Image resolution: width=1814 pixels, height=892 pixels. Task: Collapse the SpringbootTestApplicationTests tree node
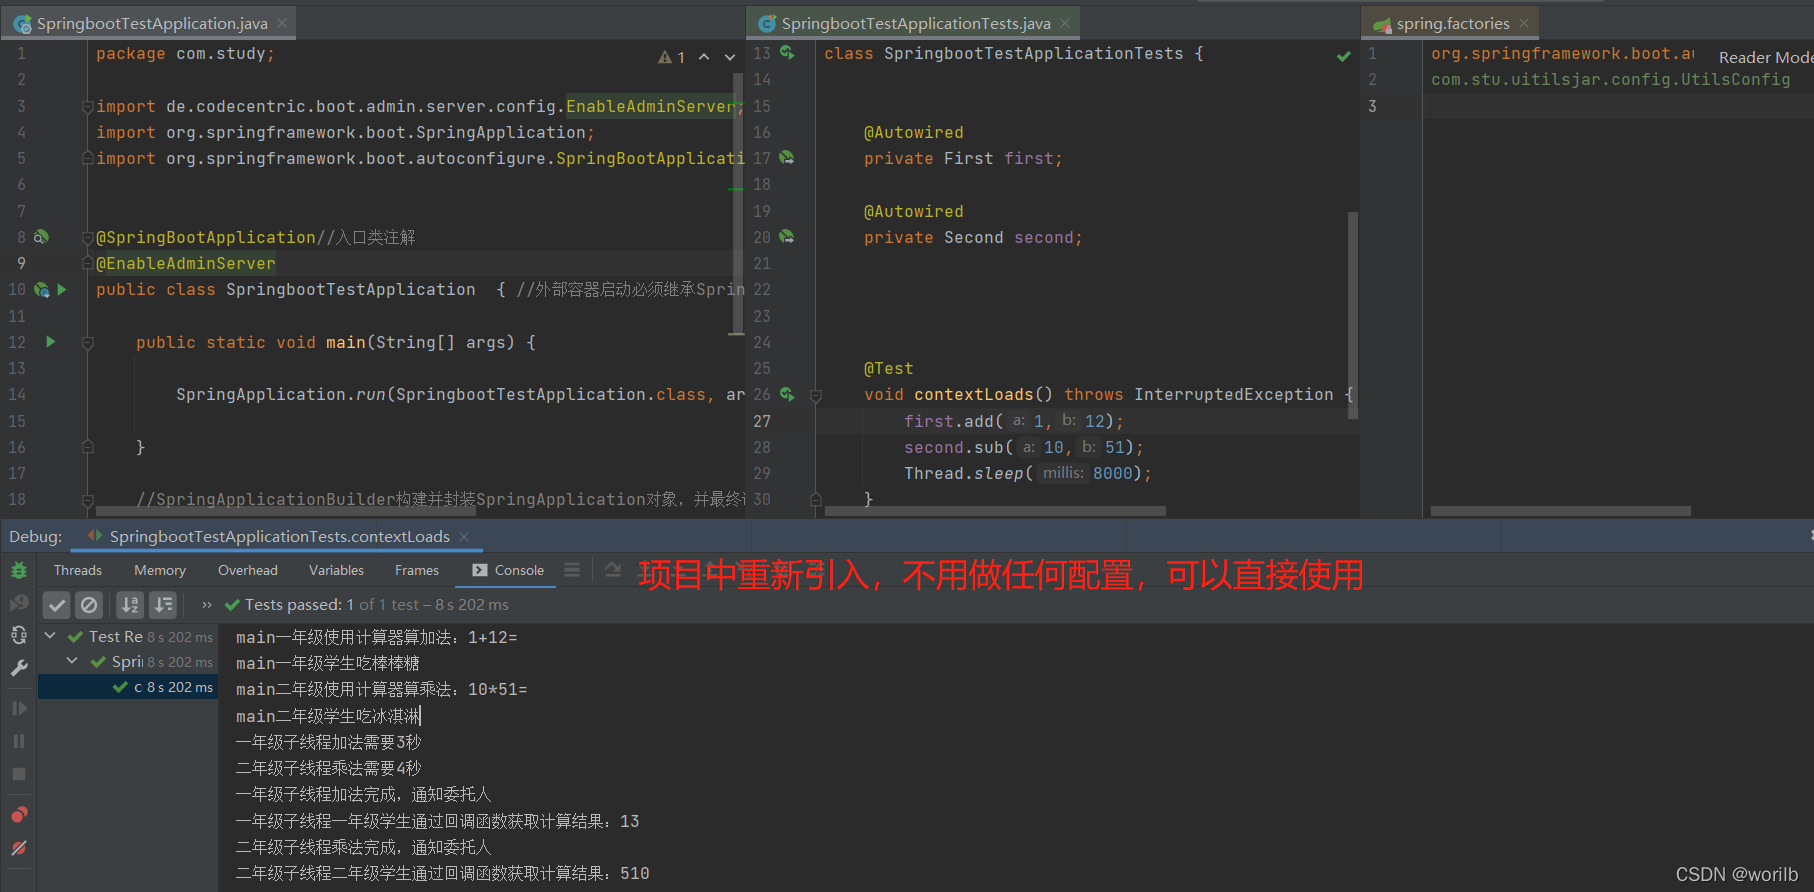point(72,661)
